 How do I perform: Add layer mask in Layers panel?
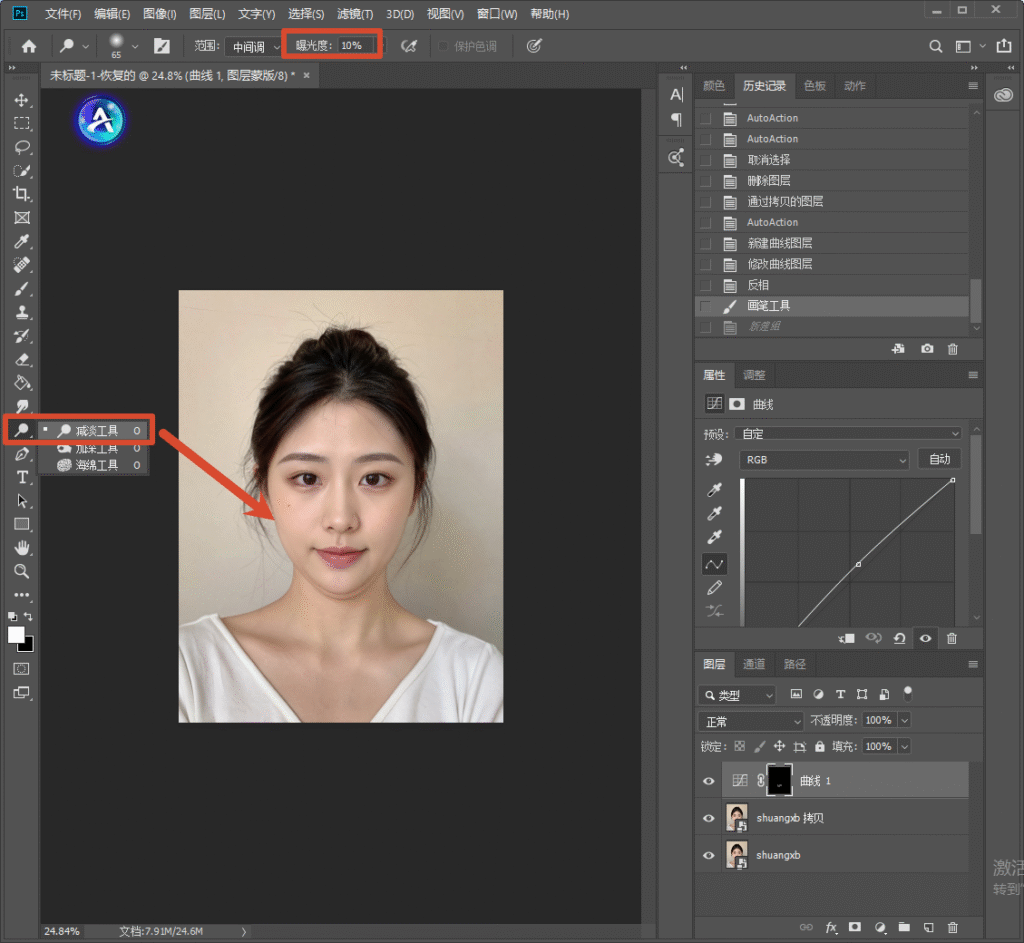pos(855,927)
